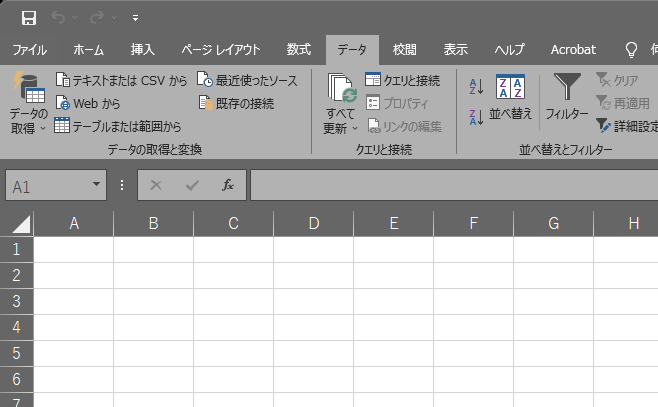Select row 3 header
This screenshot has height=407, width=658.
point(16,302)
